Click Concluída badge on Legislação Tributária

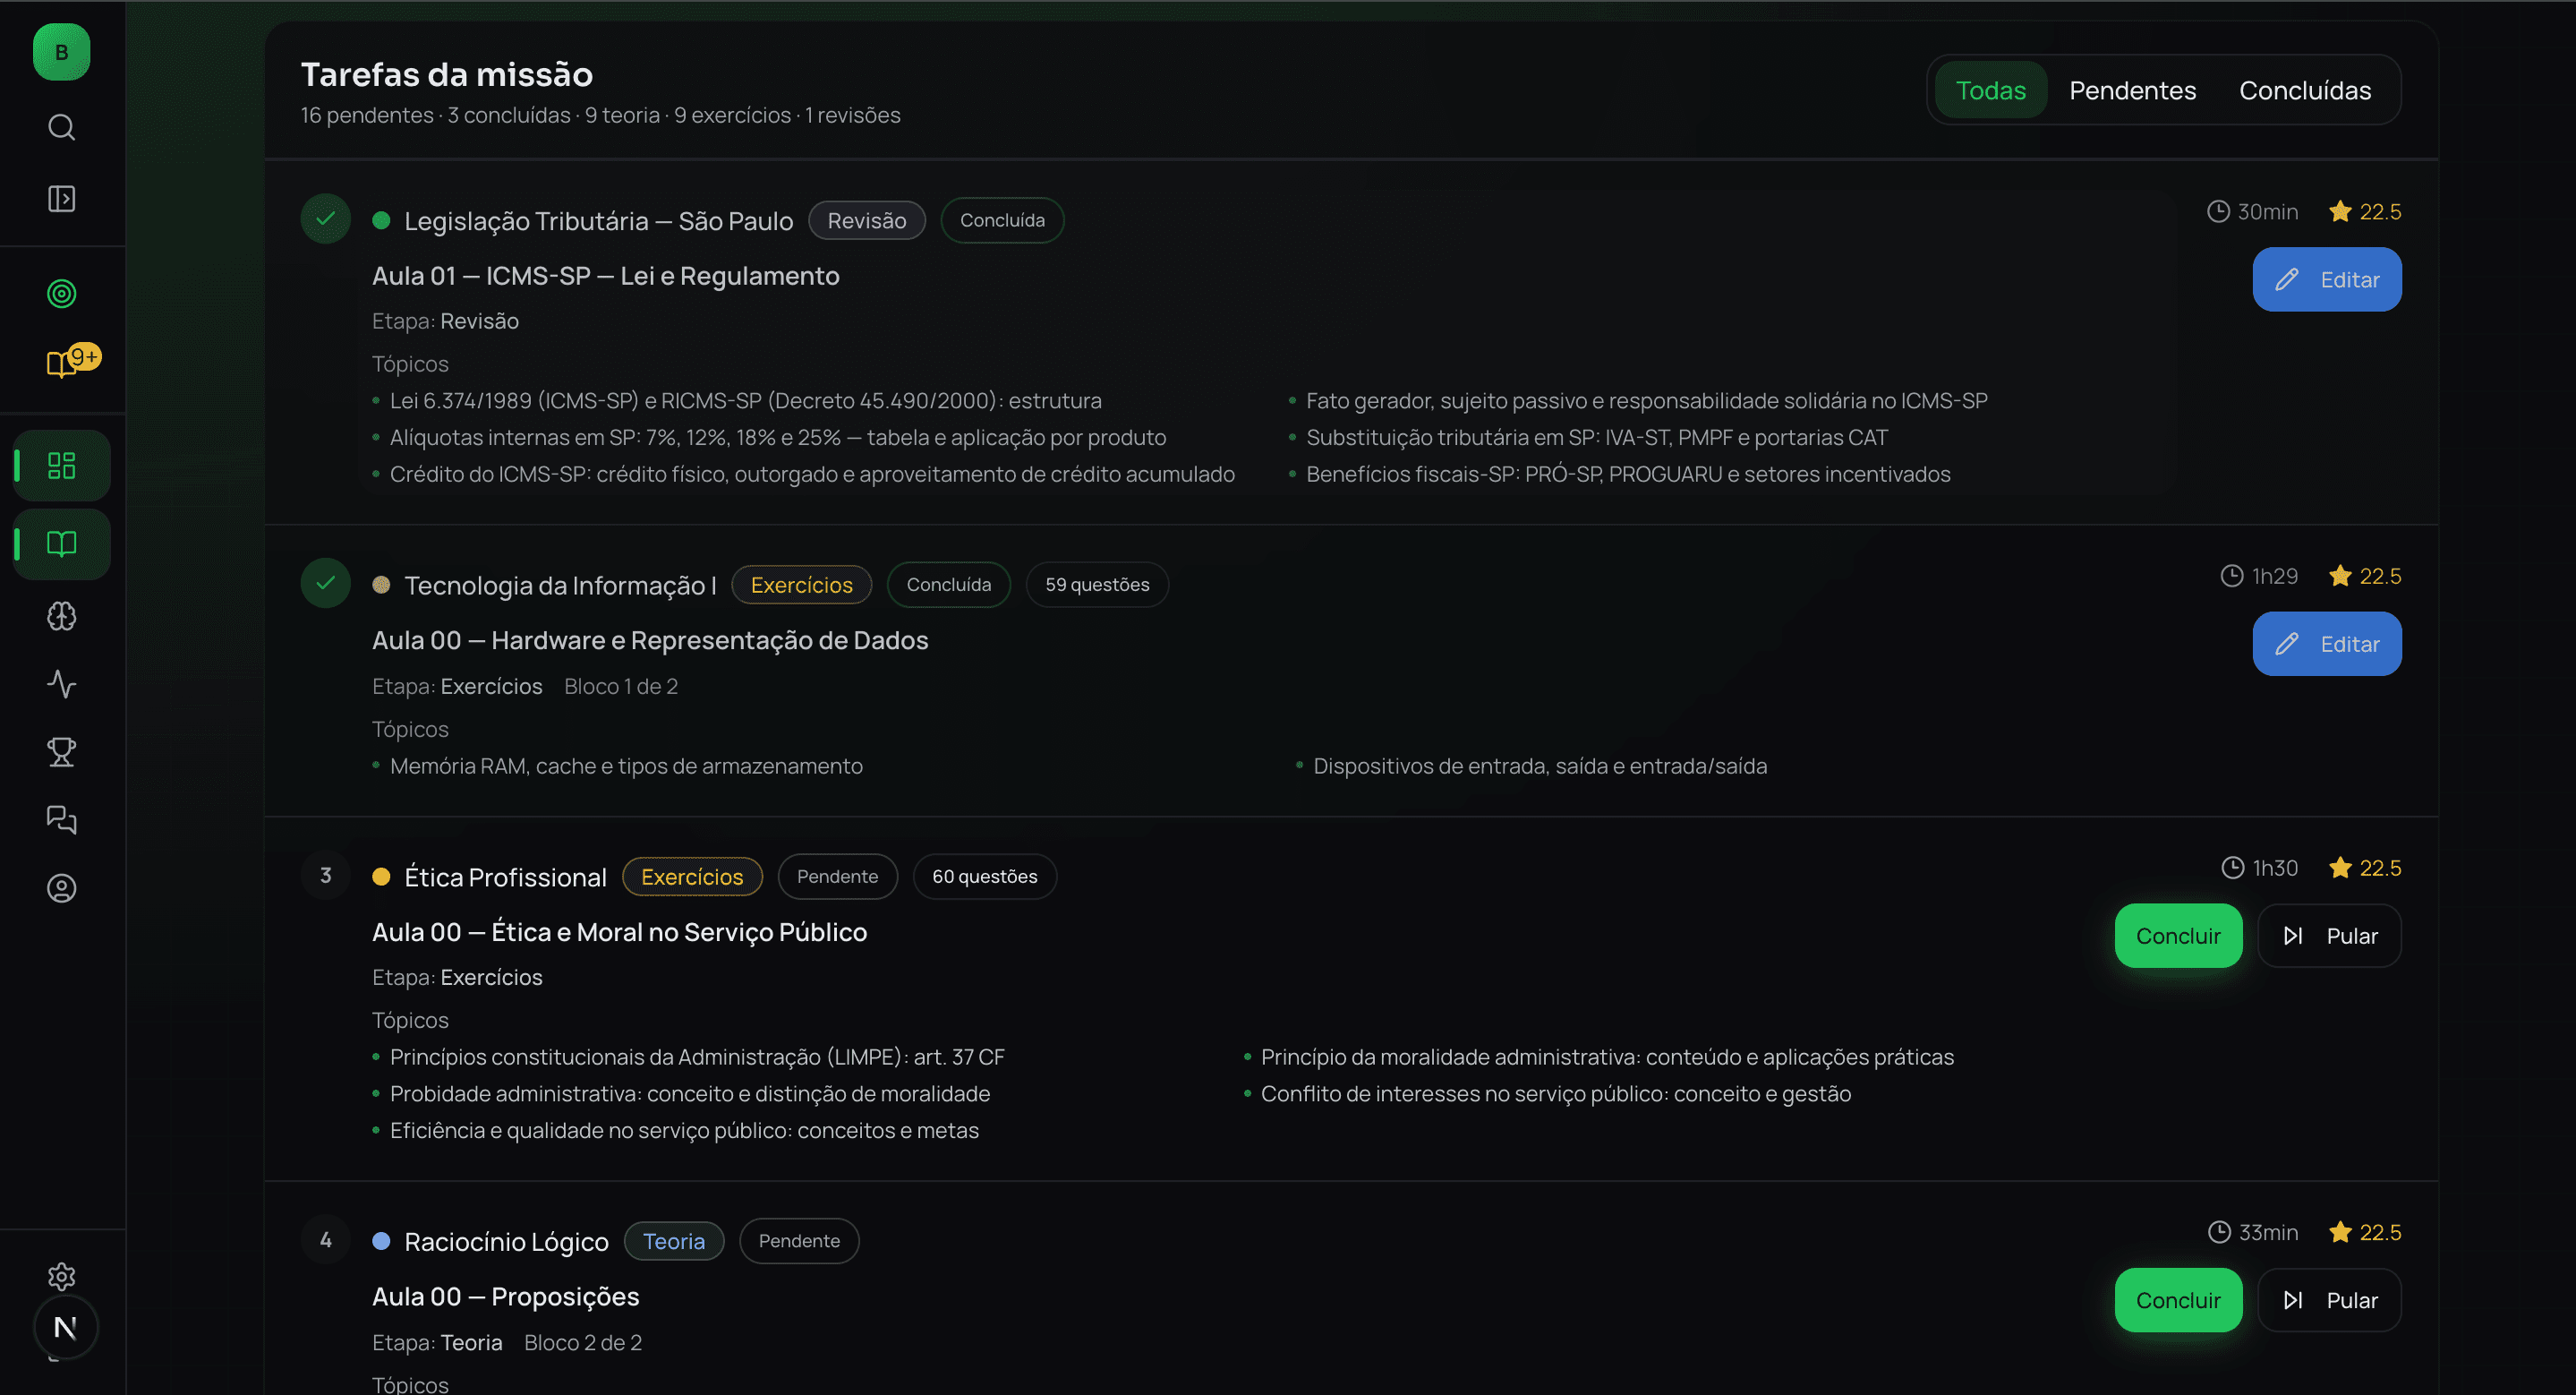coord(1002,220)
